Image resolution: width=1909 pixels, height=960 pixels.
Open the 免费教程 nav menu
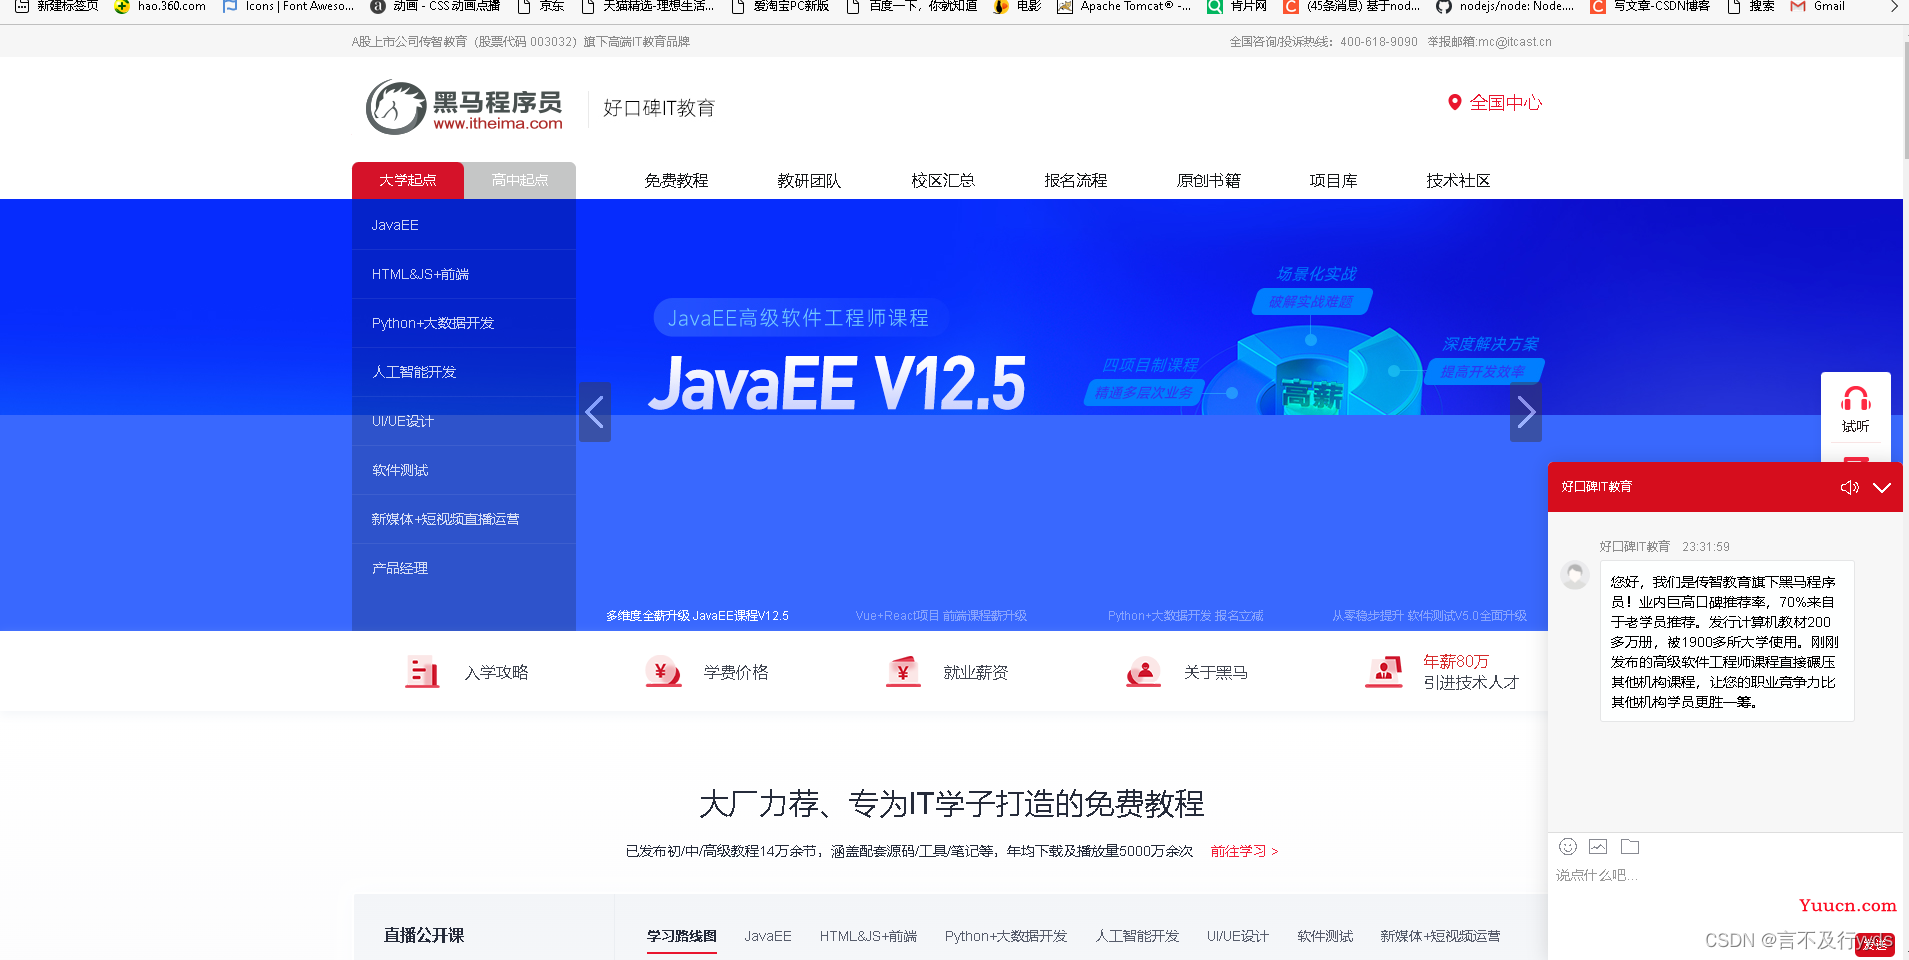point(676,181)
